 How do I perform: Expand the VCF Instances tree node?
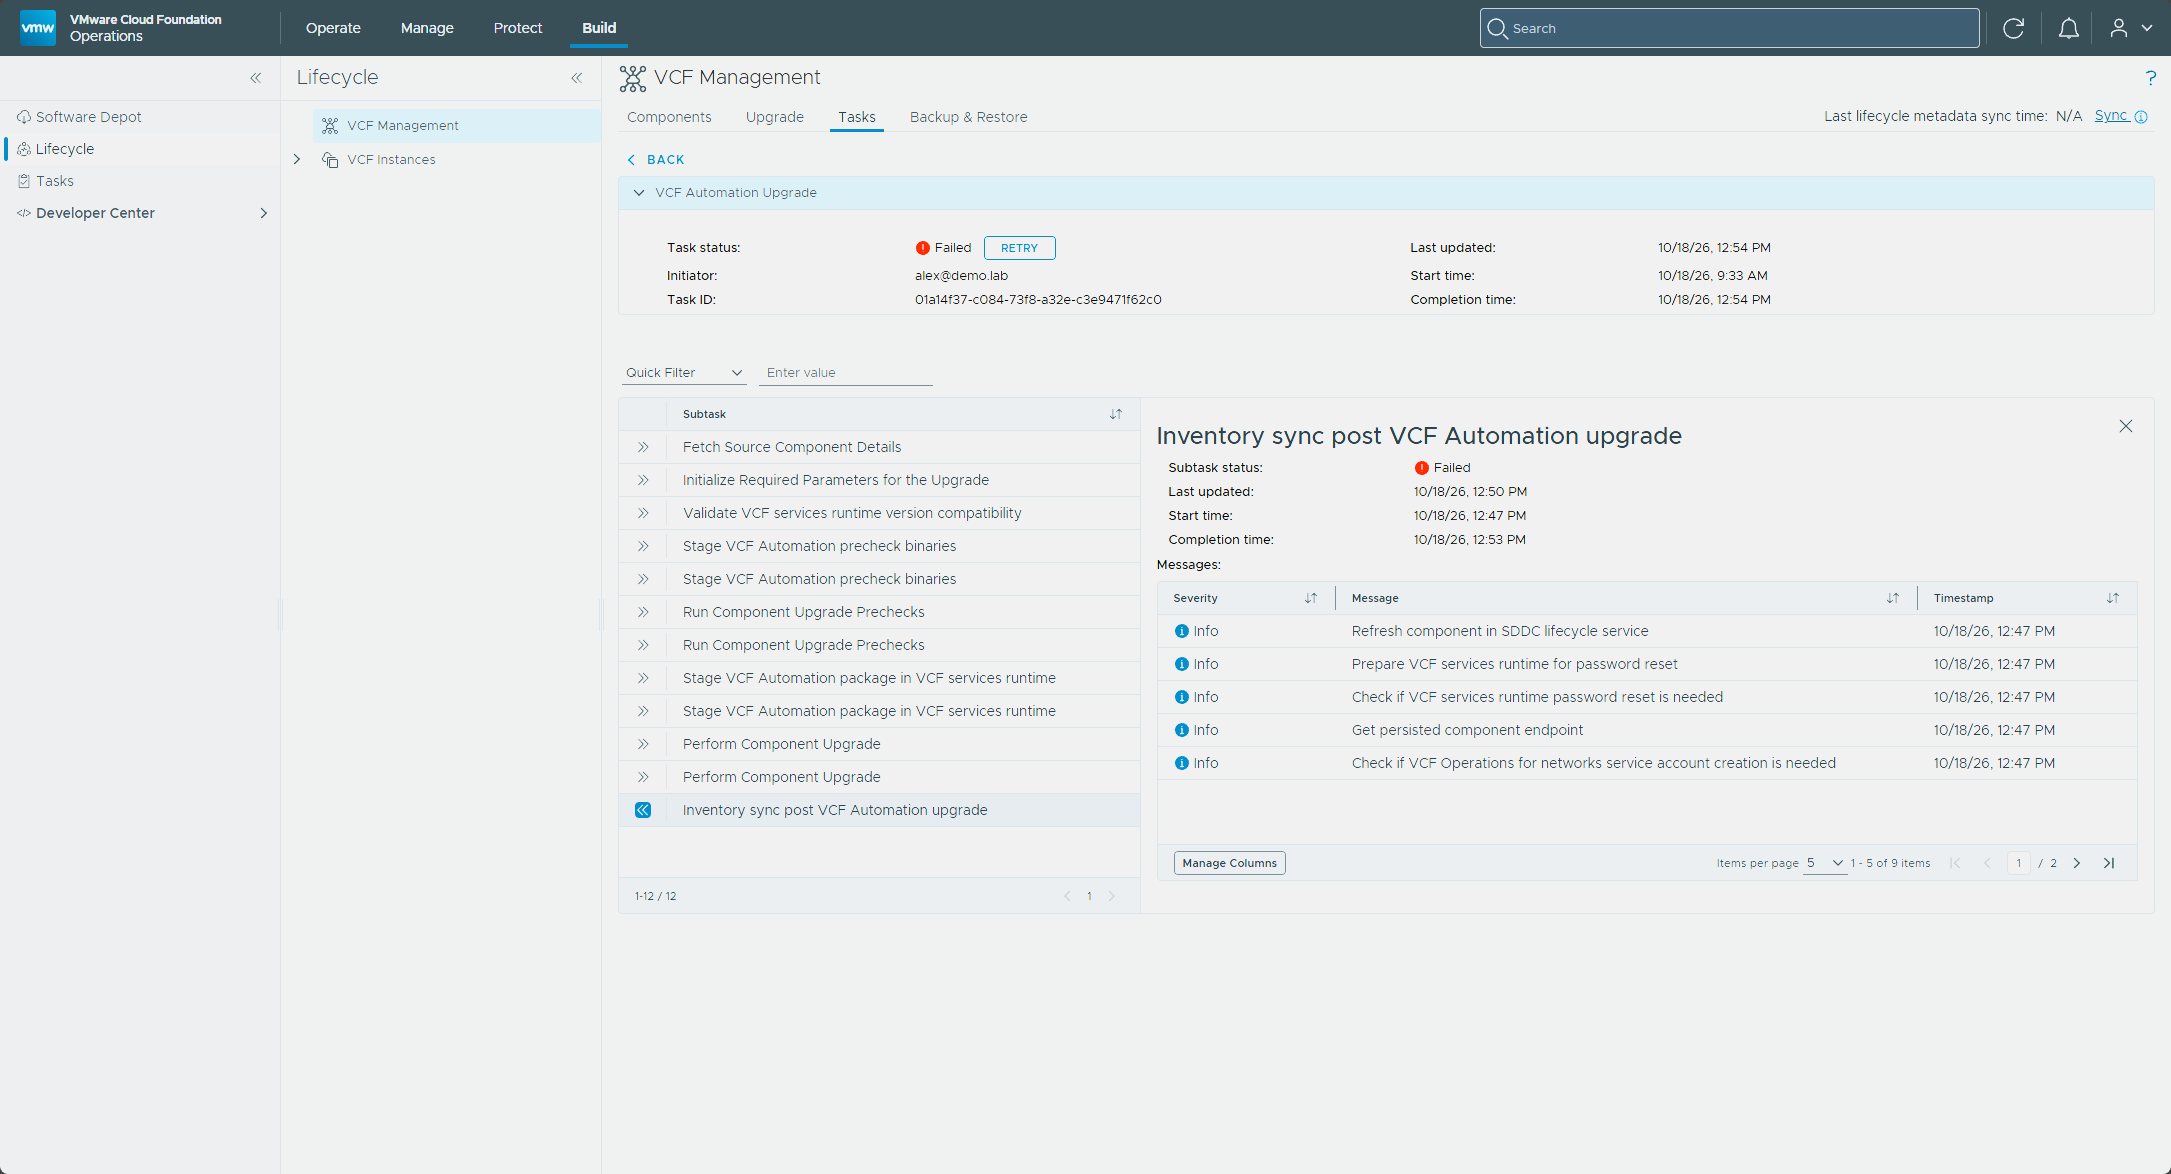[x=297, y=159]
